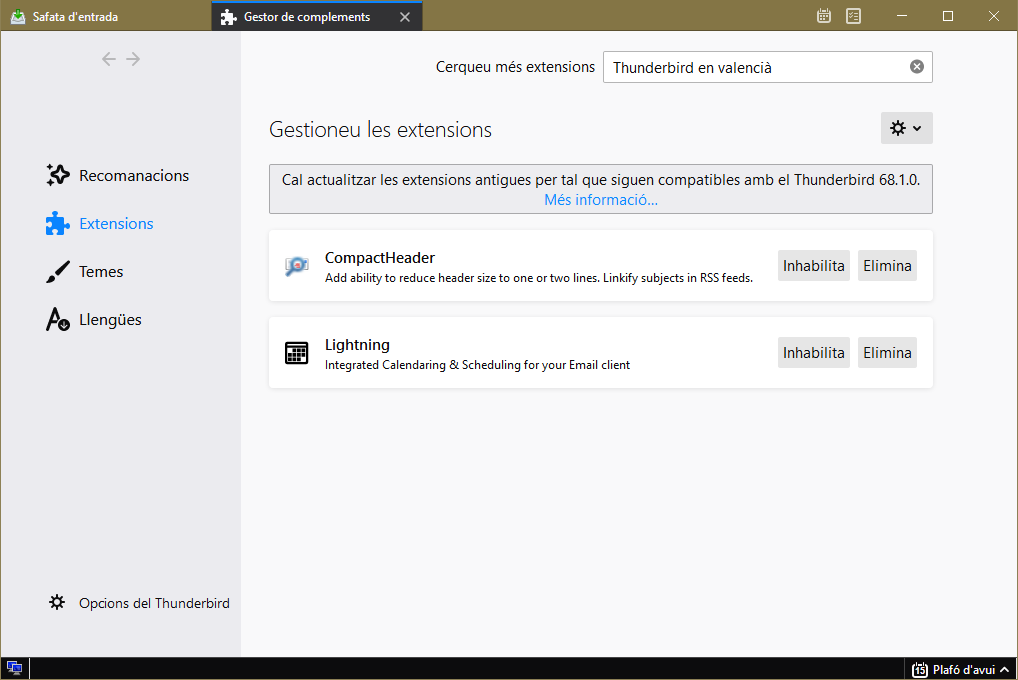Image resolution: width=1018 pixels, height=680 pixels.
Task: Click the CompactHeader description text
Action: [x=539, y=278]
